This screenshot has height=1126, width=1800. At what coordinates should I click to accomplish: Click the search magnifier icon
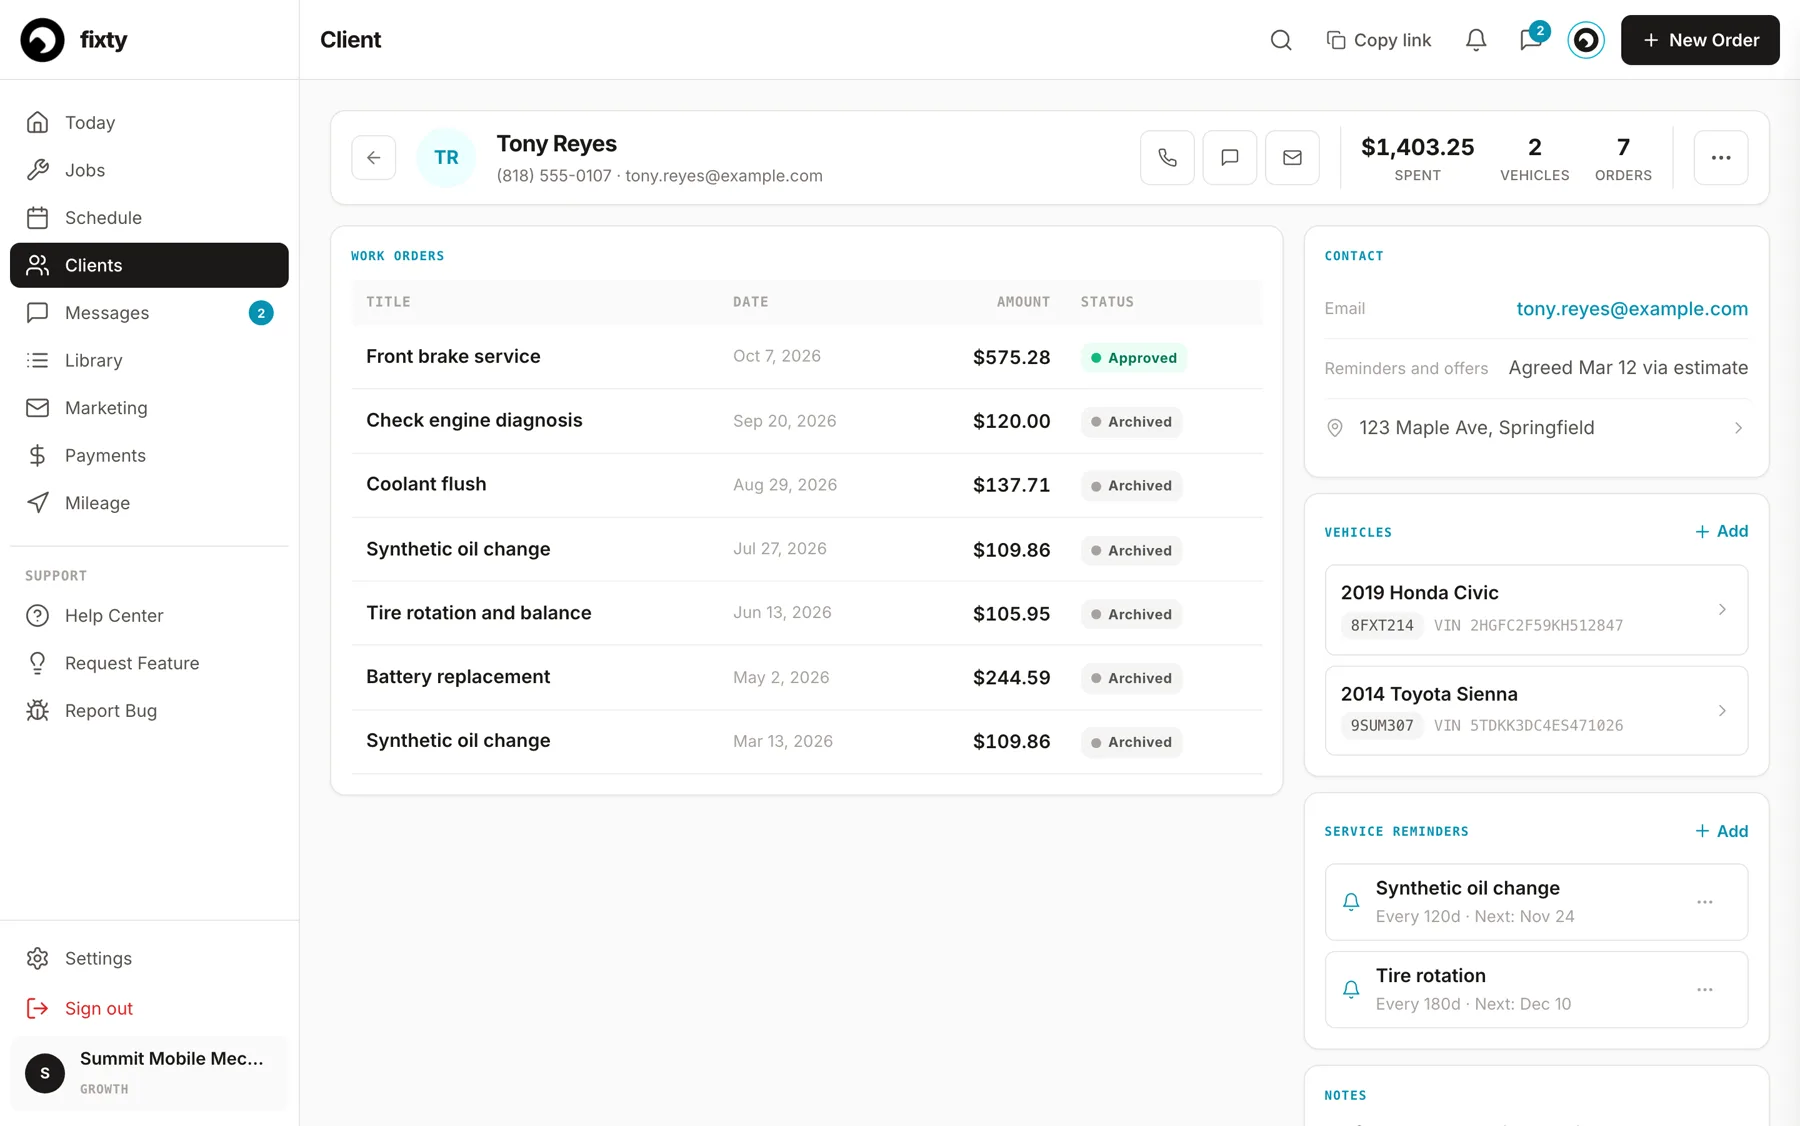[1281, 40]
